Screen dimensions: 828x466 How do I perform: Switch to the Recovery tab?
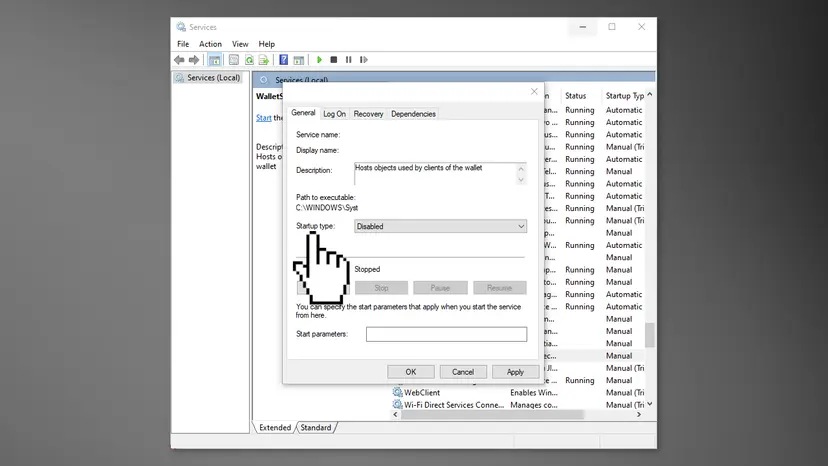pos(368,114)
